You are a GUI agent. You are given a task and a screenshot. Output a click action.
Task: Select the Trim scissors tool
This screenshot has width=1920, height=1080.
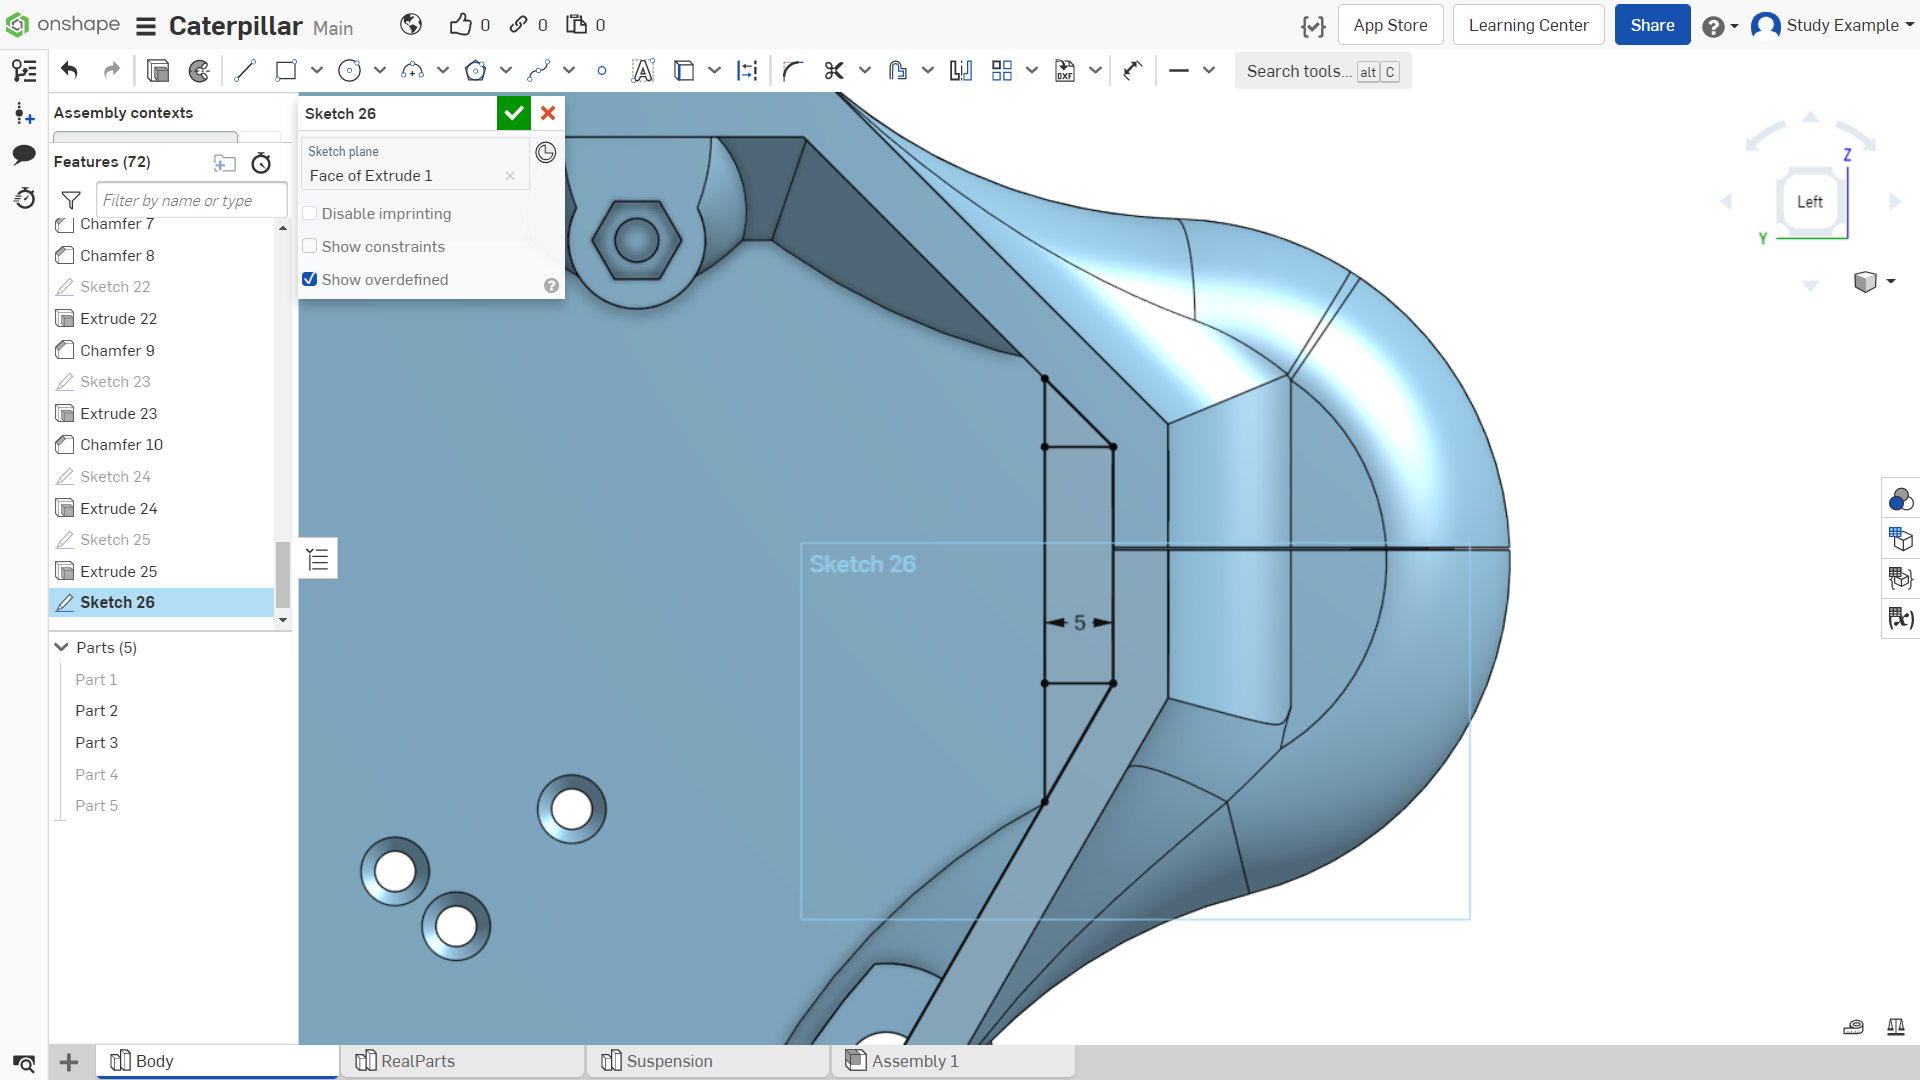tap(834, 71)
